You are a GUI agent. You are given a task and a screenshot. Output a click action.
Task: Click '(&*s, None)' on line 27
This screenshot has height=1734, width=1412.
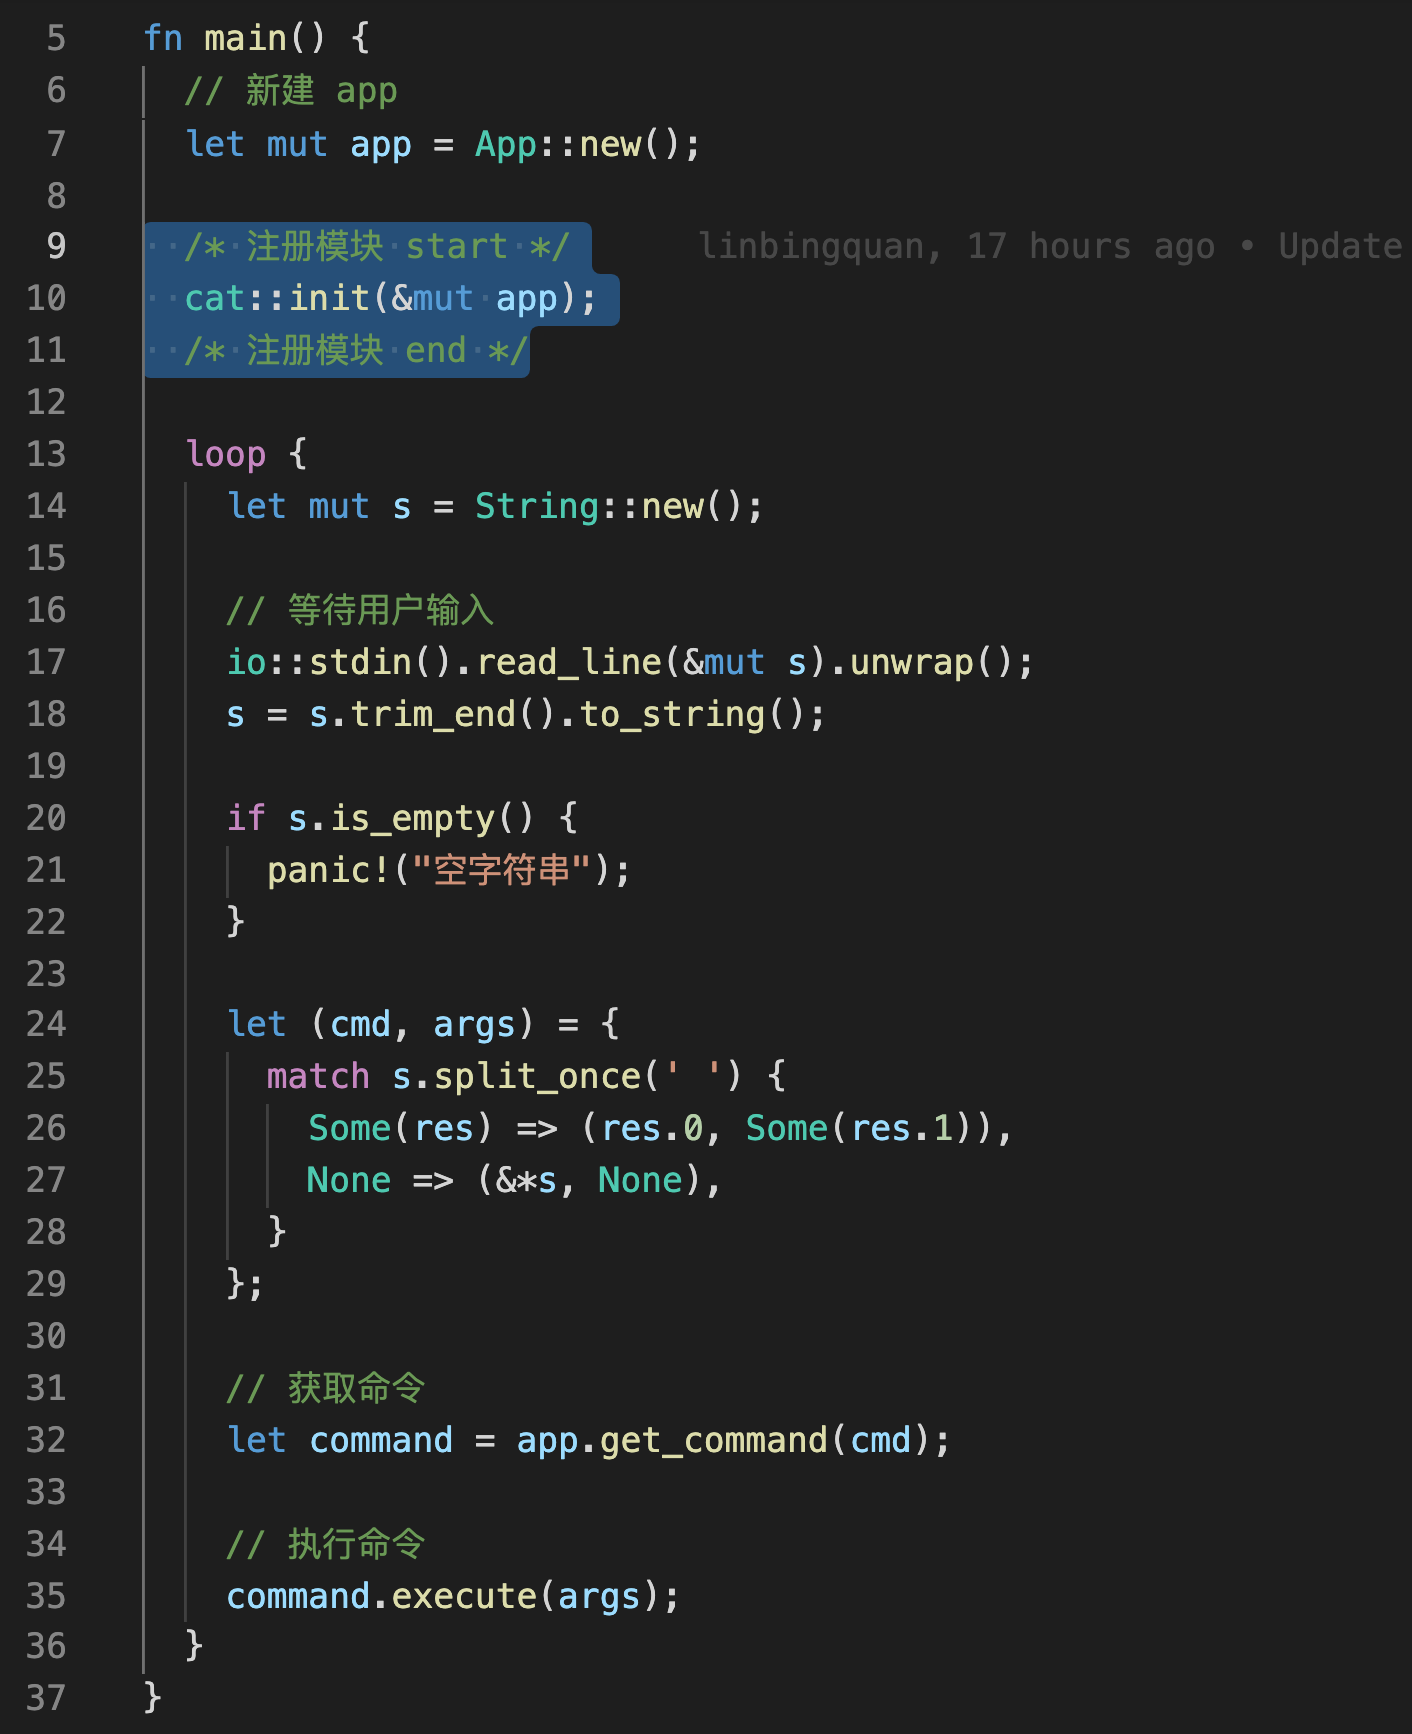[590, 1180]
